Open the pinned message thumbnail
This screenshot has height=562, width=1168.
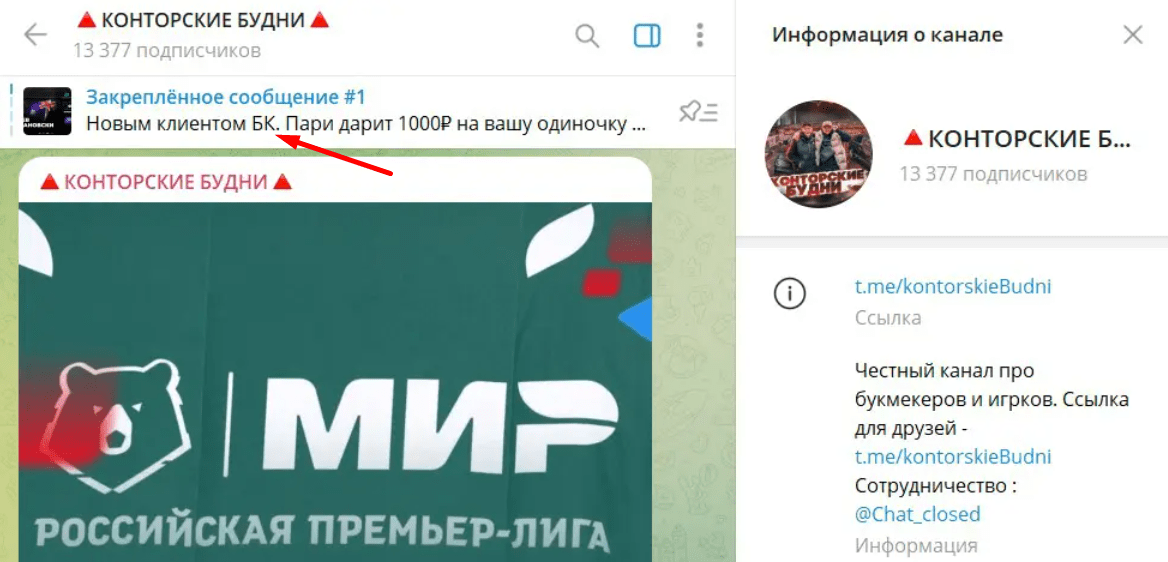47,111
